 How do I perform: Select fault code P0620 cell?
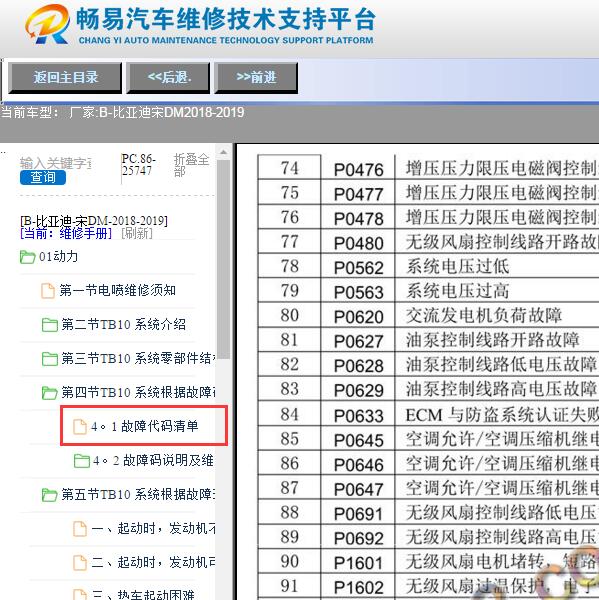click(x=359, y=317)
